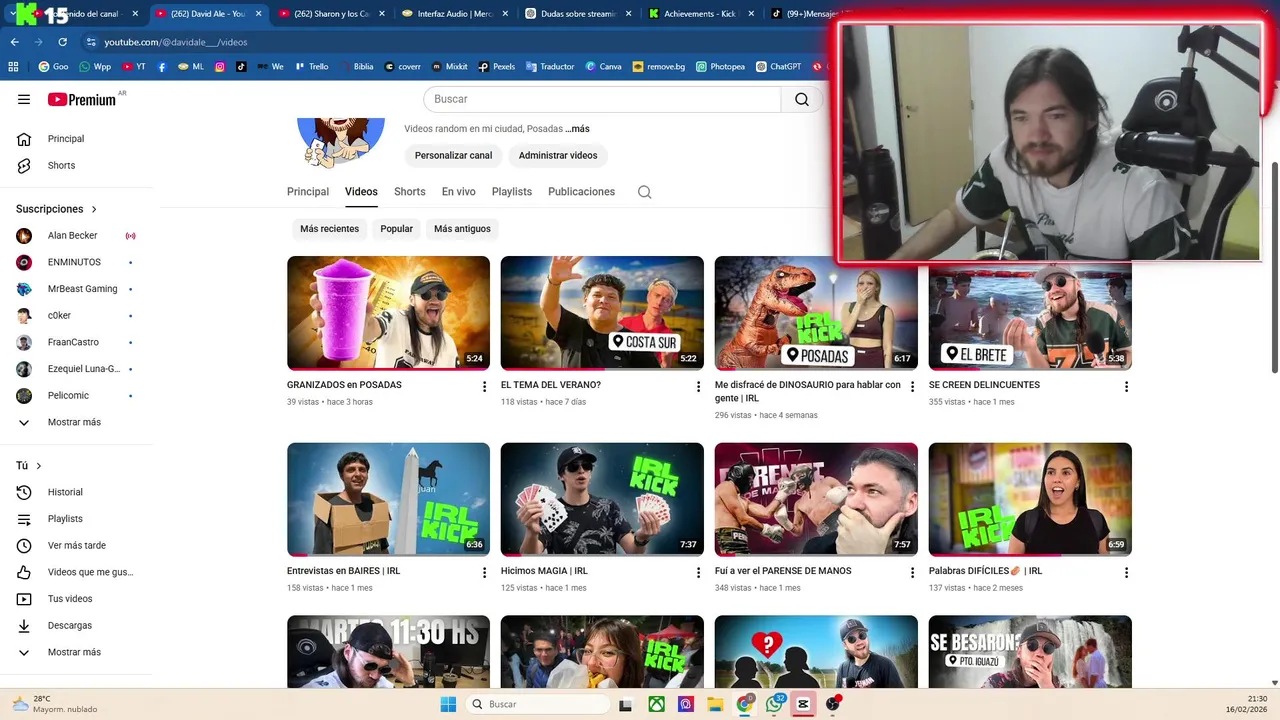Reload the page with browser refresh button
The height and width of the screenshot is (720, 1280).
click(62, 42)
